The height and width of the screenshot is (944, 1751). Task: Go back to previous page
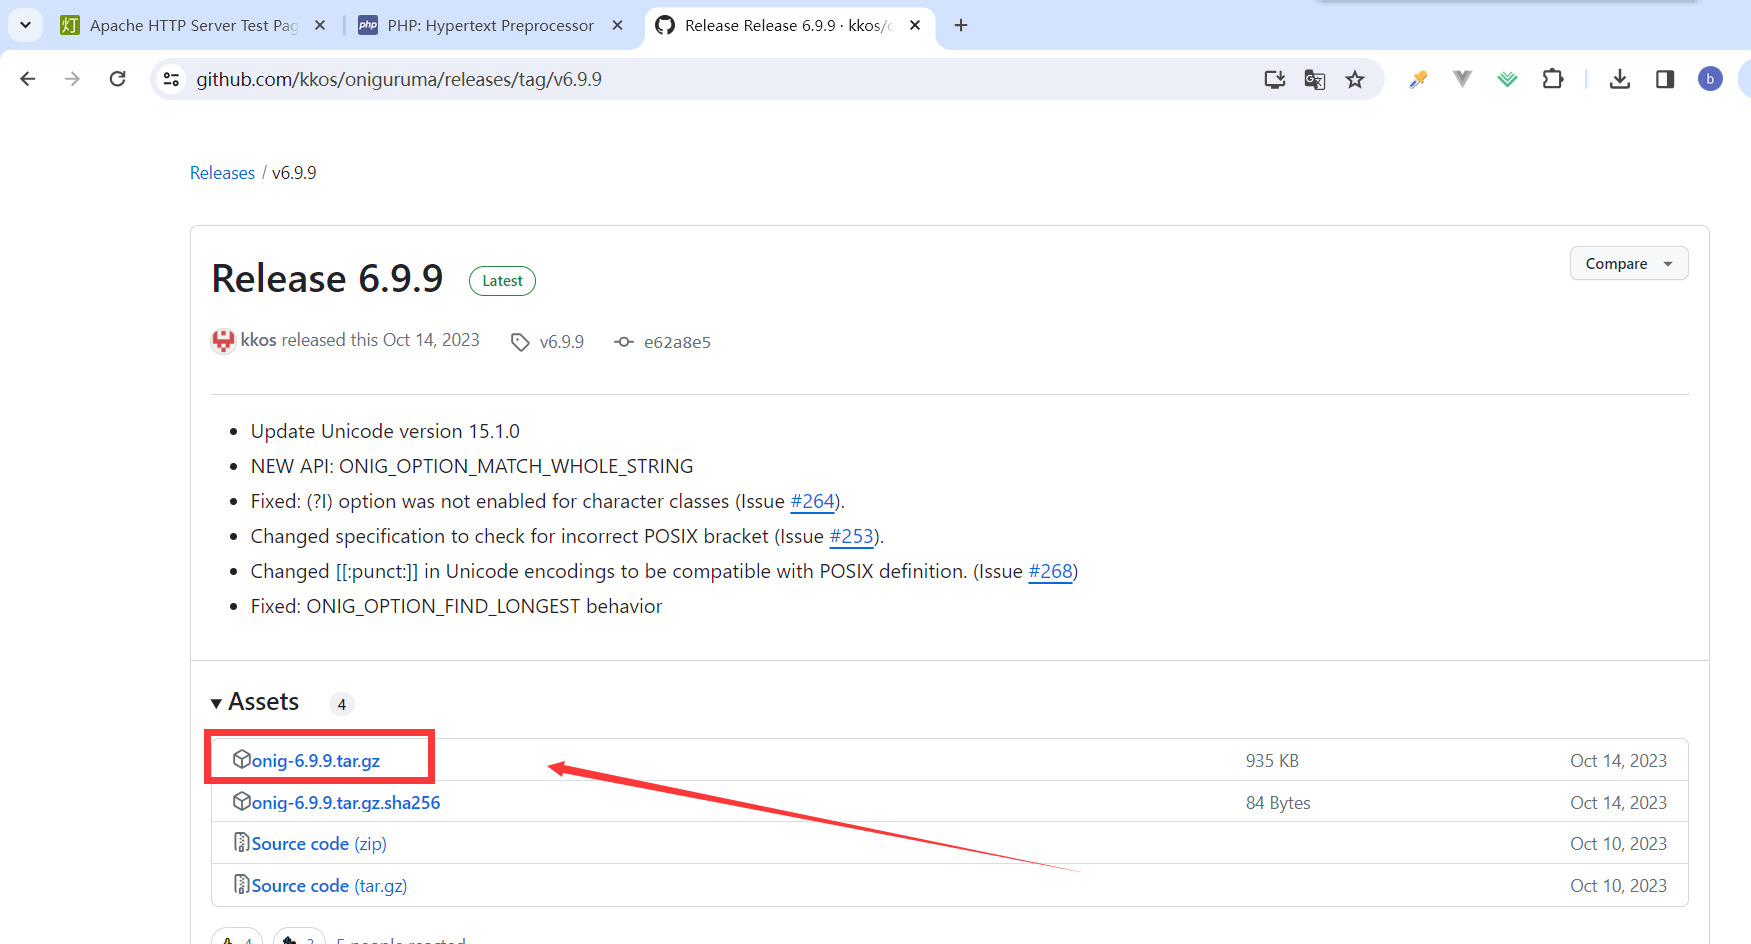click(28, 79)
